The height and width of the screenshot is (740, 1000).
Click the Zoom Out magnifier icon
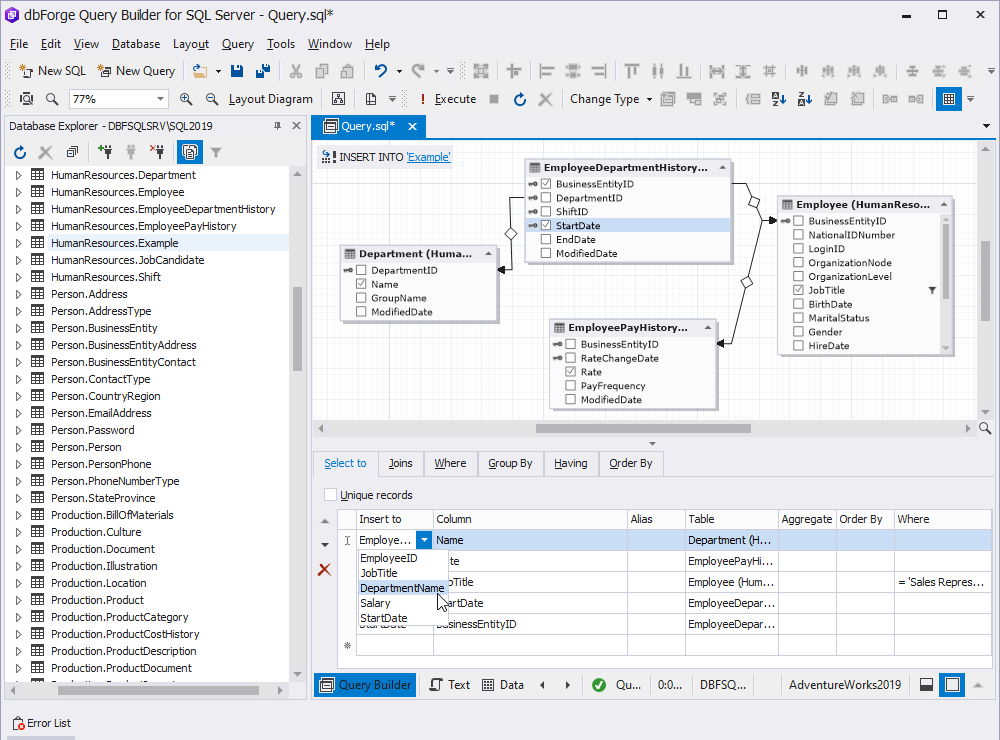click(x=212, y=99)
